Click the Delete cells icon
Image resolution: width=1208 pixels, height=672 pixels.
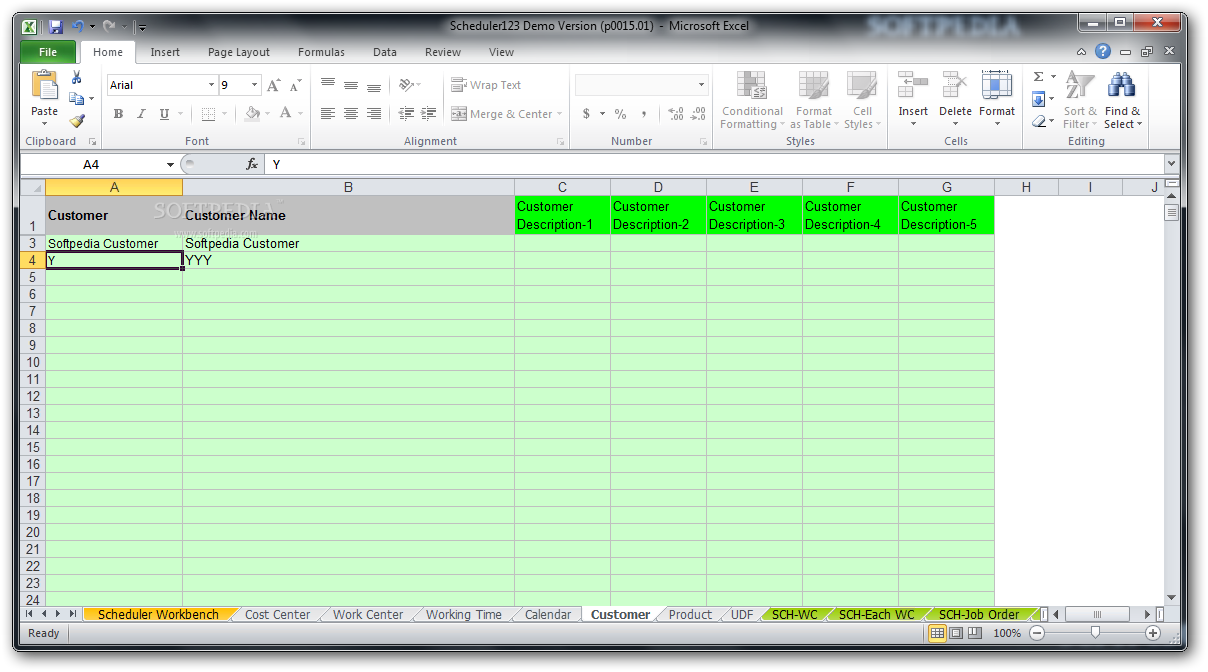[x=955, y=86]
